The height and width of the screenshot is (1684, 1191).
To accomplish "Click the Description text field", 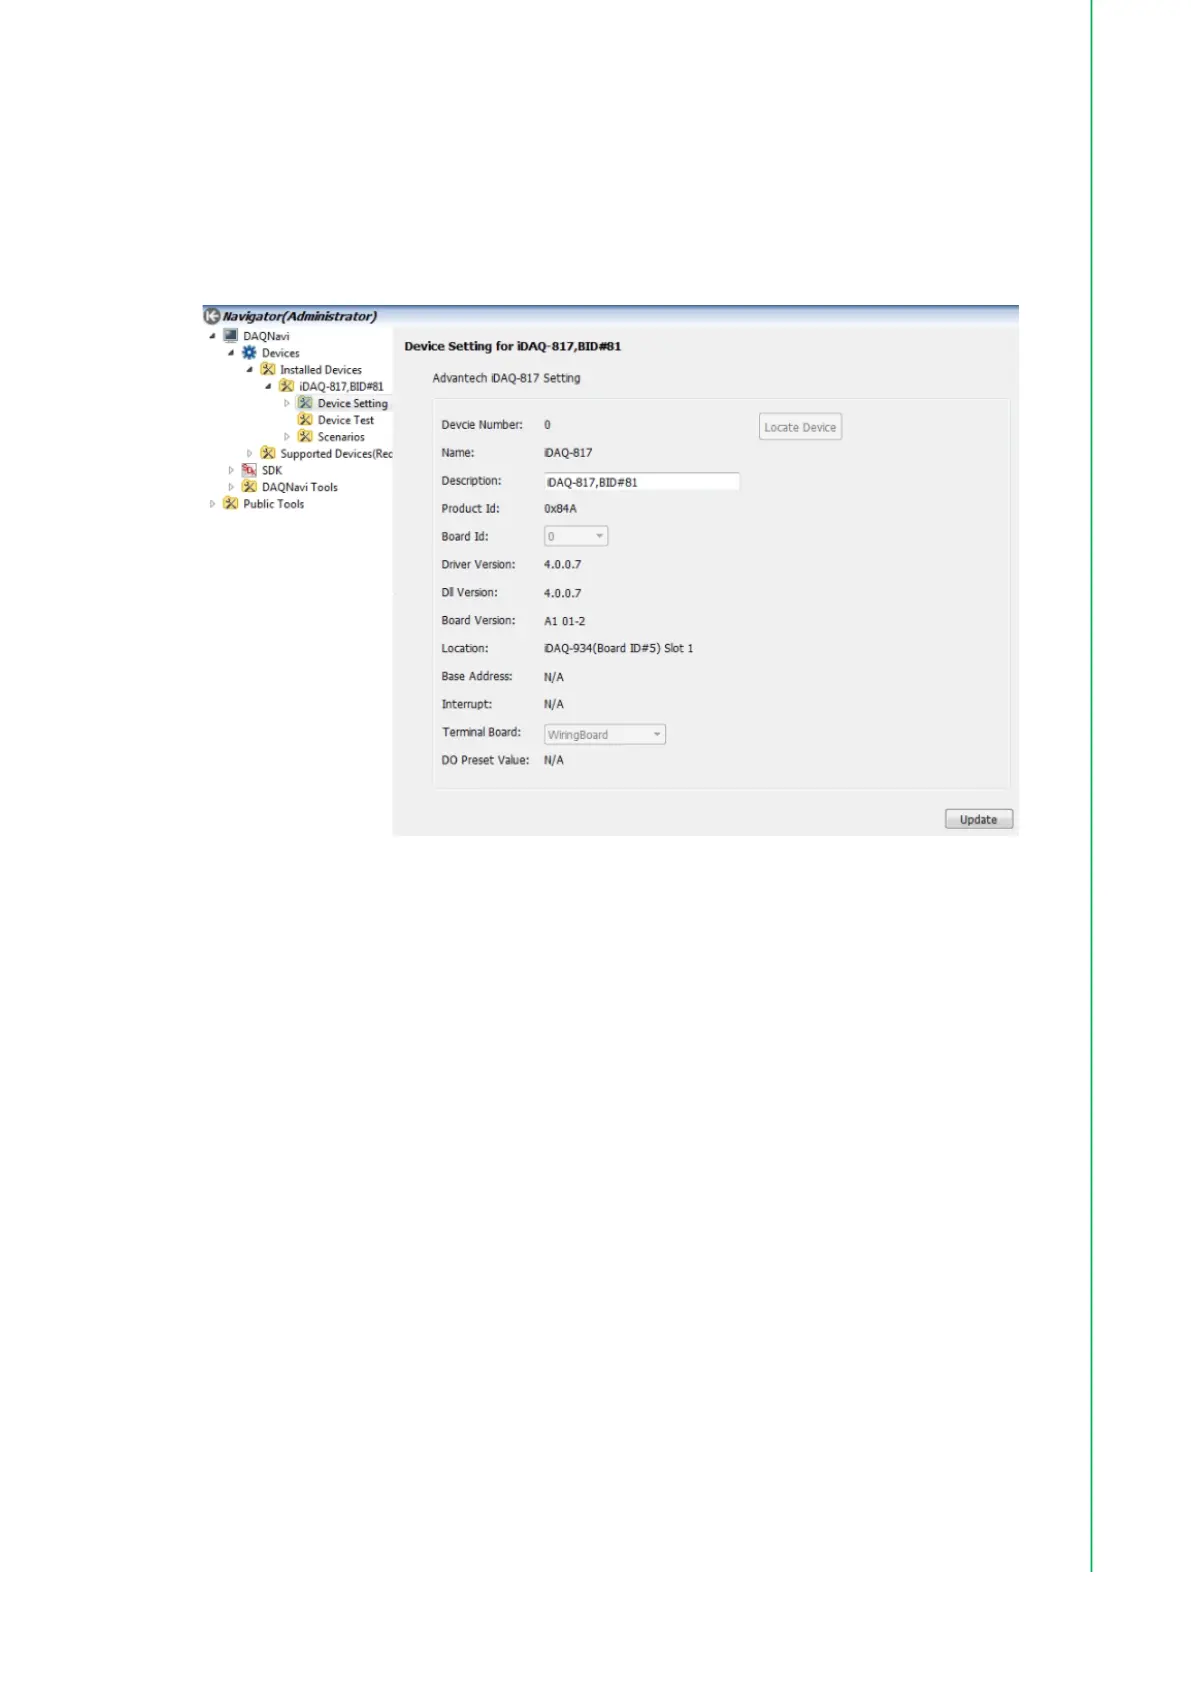I will tap(641, 482).
